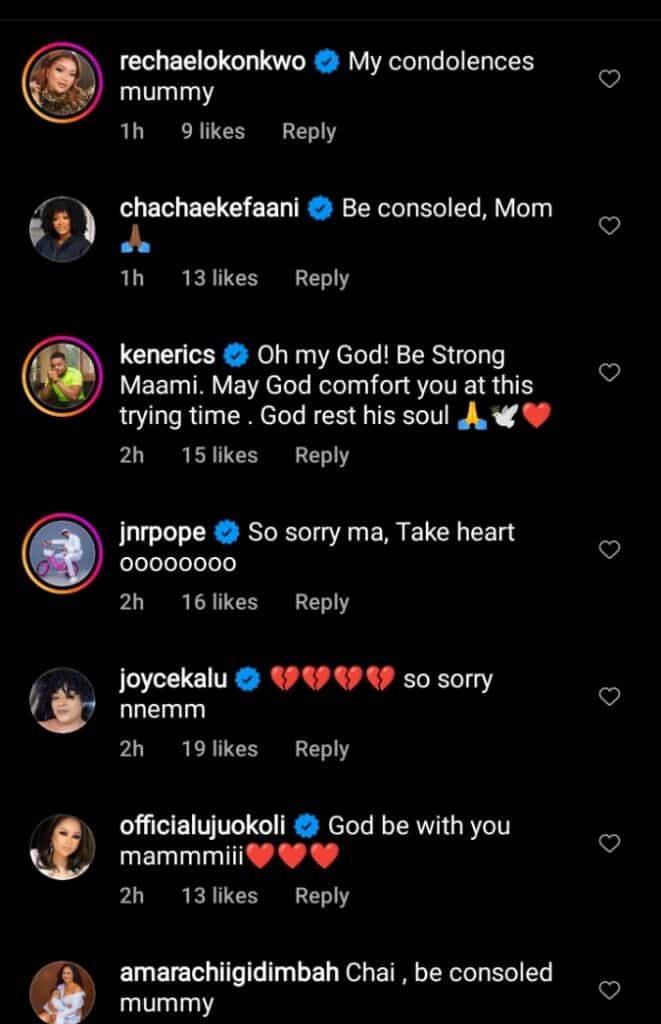Open kenerics' story ring avatar
Viewport: 661px width, 1024px height.
[61, 374]
